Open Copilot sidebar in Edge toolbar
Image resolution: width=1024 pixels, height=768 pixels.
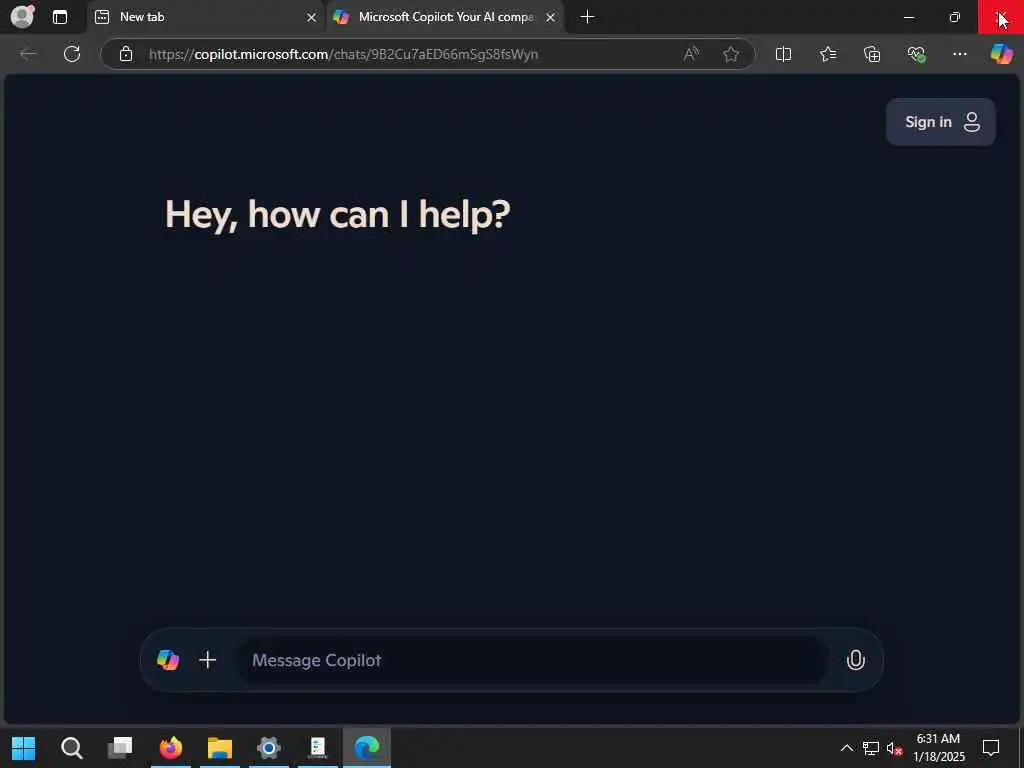1001,54
